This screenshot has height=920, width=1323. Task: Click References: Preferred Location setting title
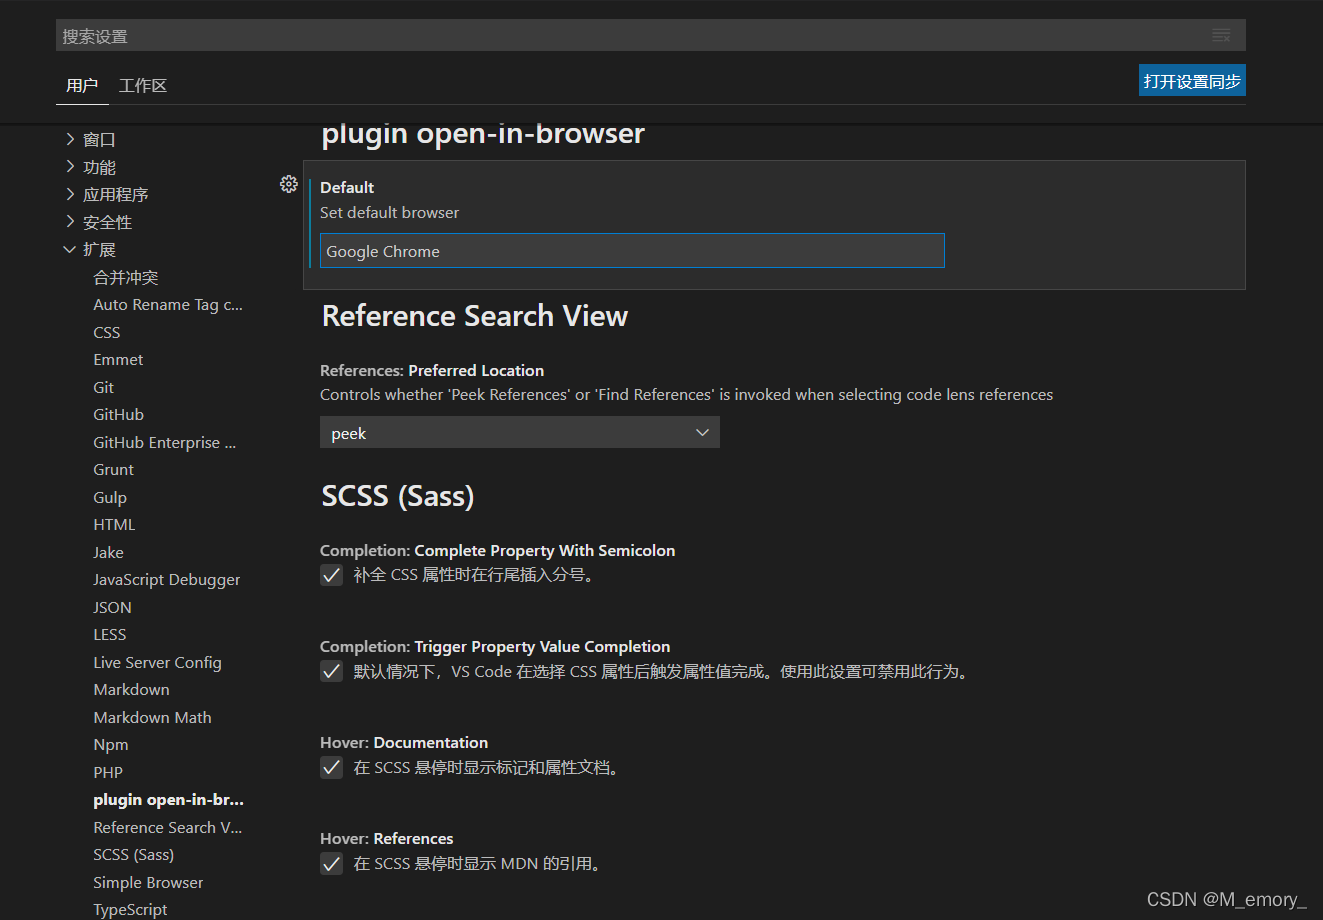tap(432, 370)
